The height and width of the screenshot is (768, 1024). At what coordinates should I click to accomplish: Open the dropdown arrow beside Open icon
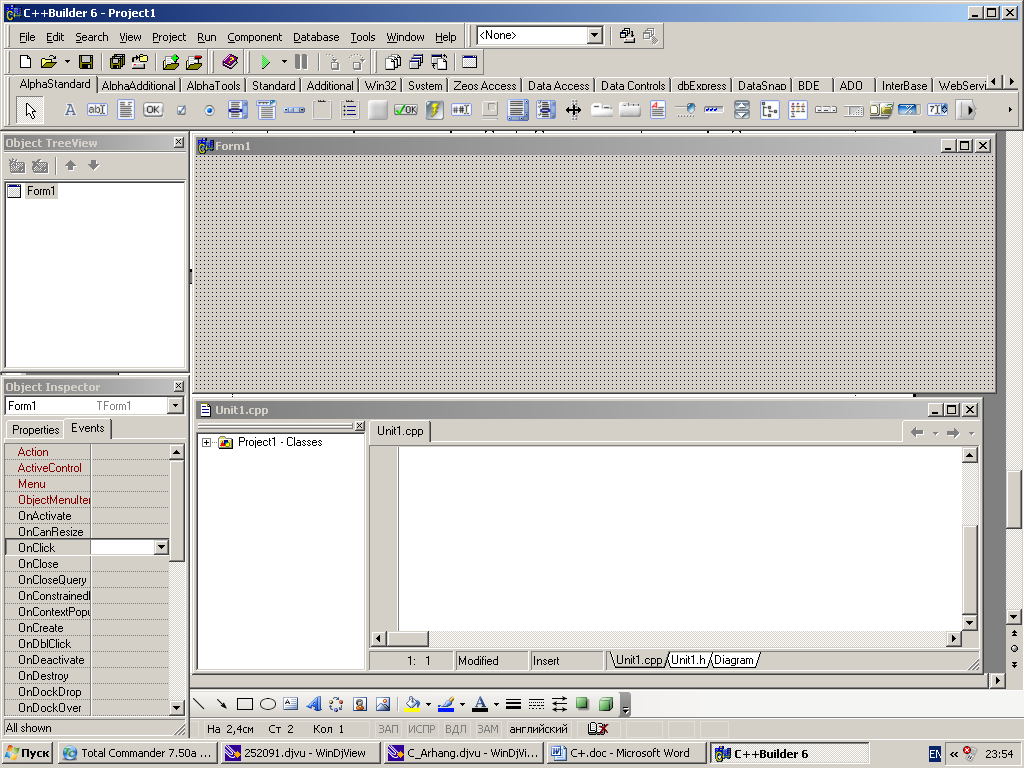(x=67, y=62)
